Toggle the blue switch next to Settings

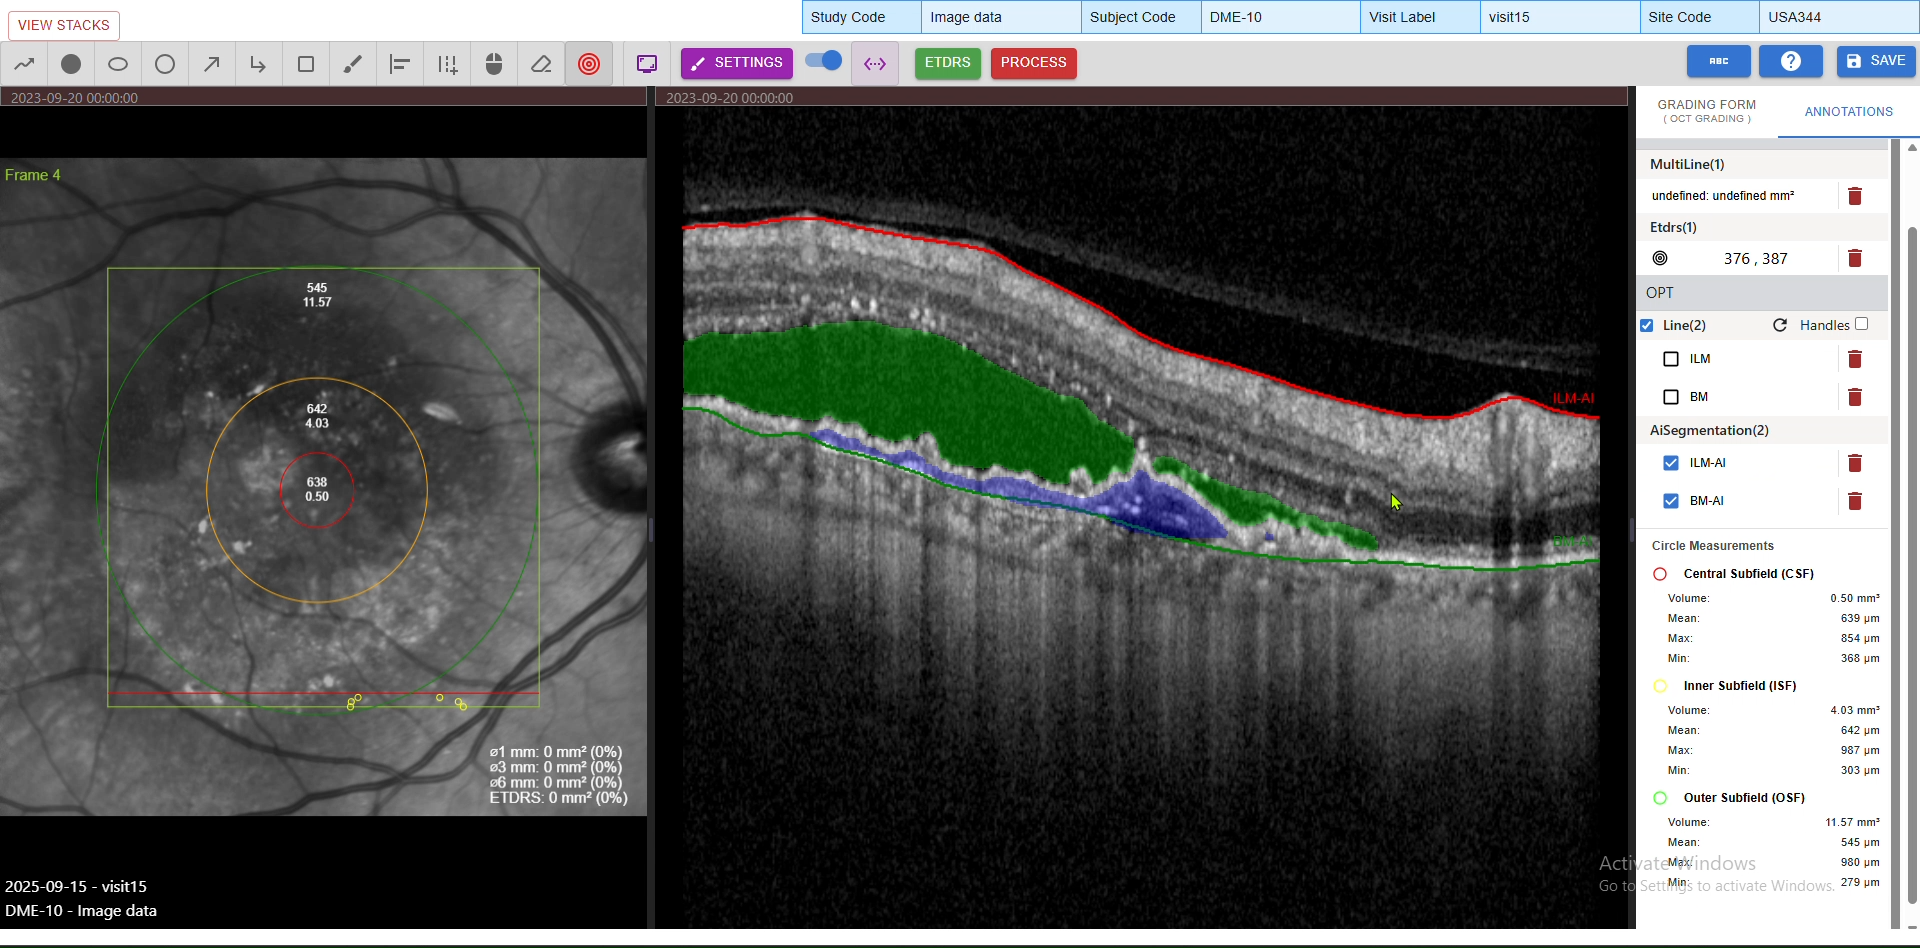824,61
